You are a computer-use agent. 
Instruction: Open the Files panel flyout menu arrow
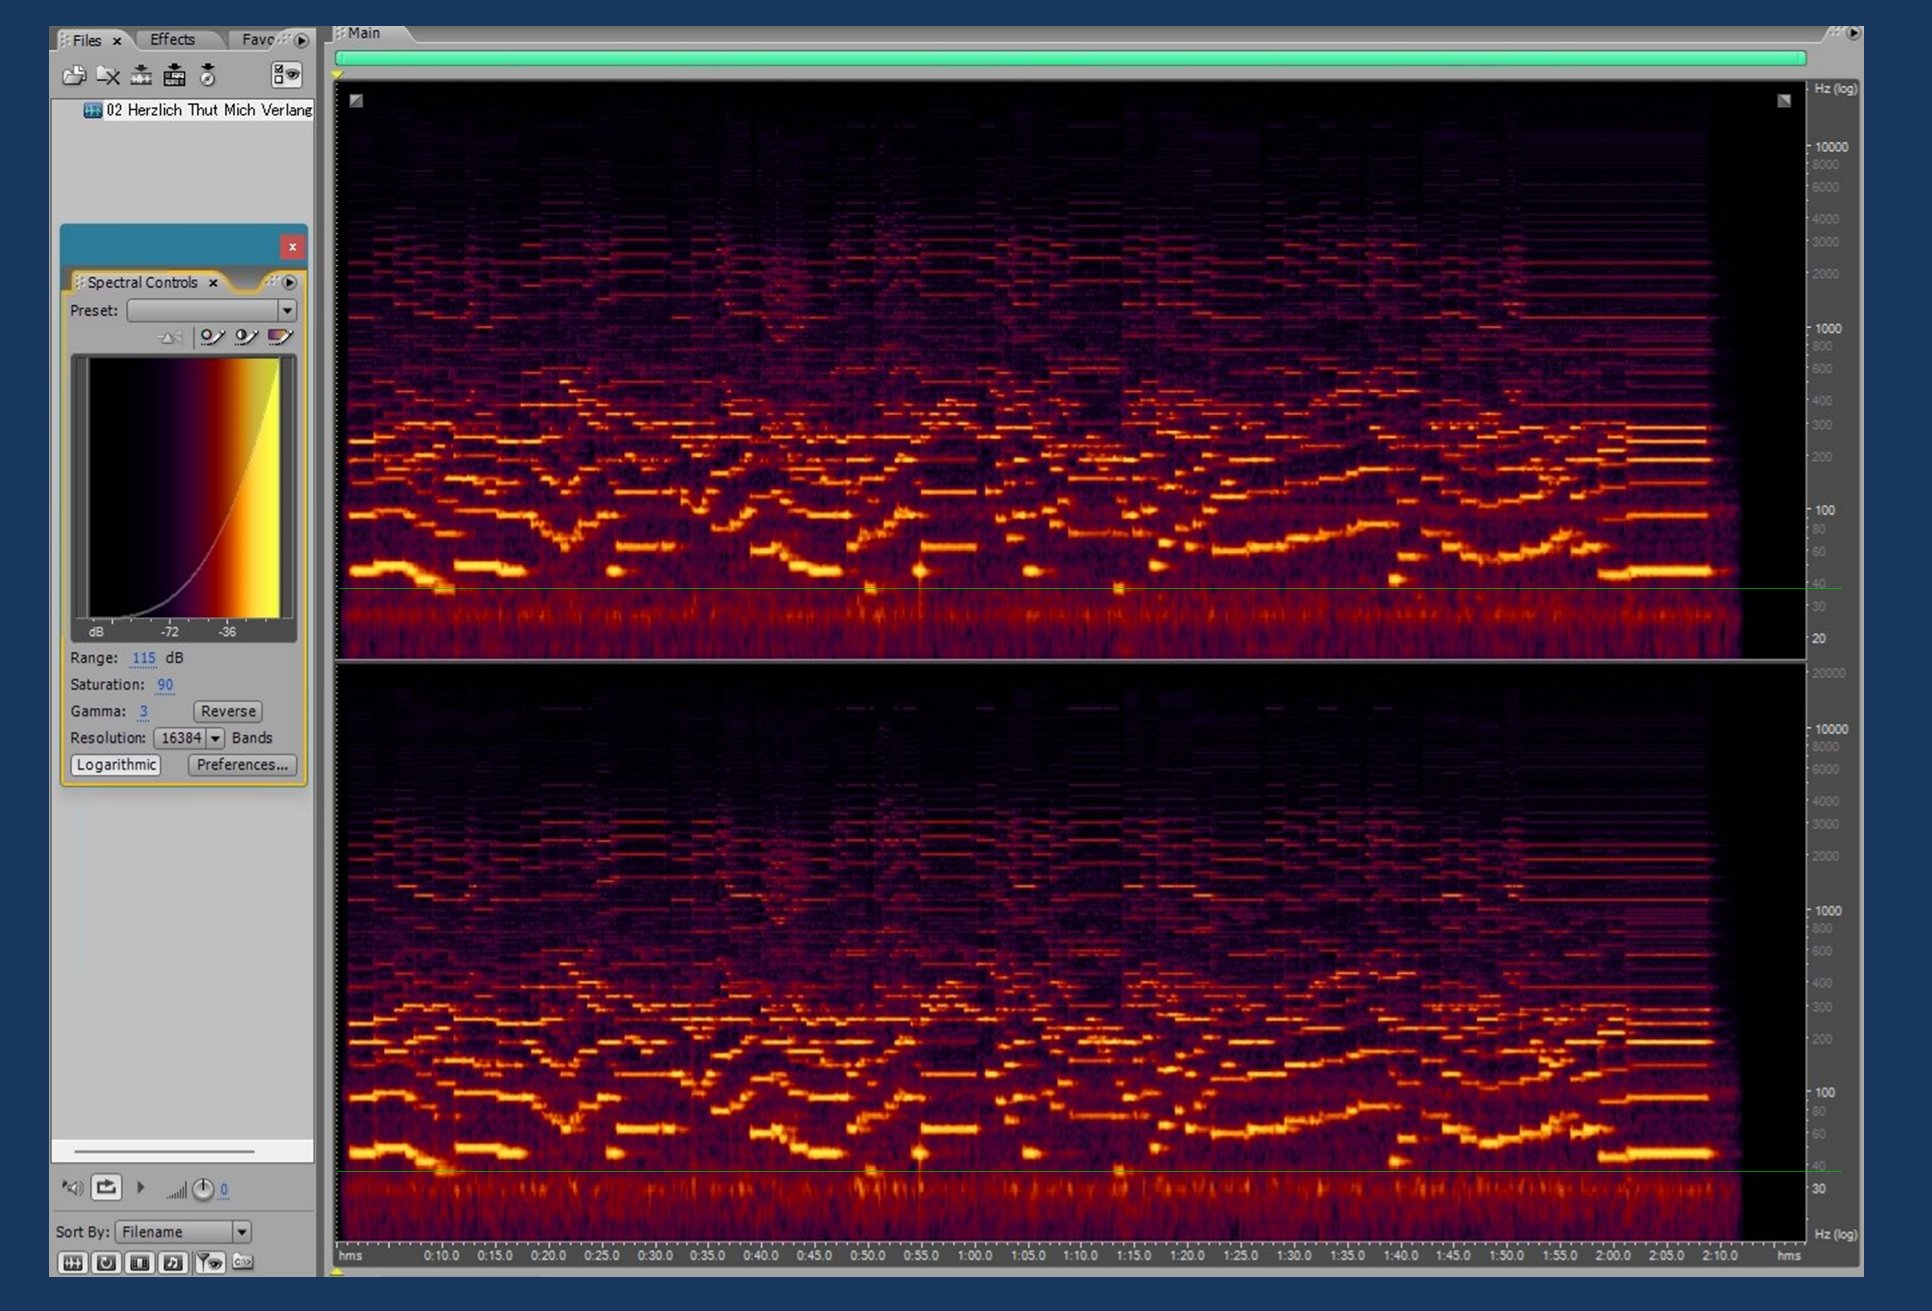[x=301, y=40]
